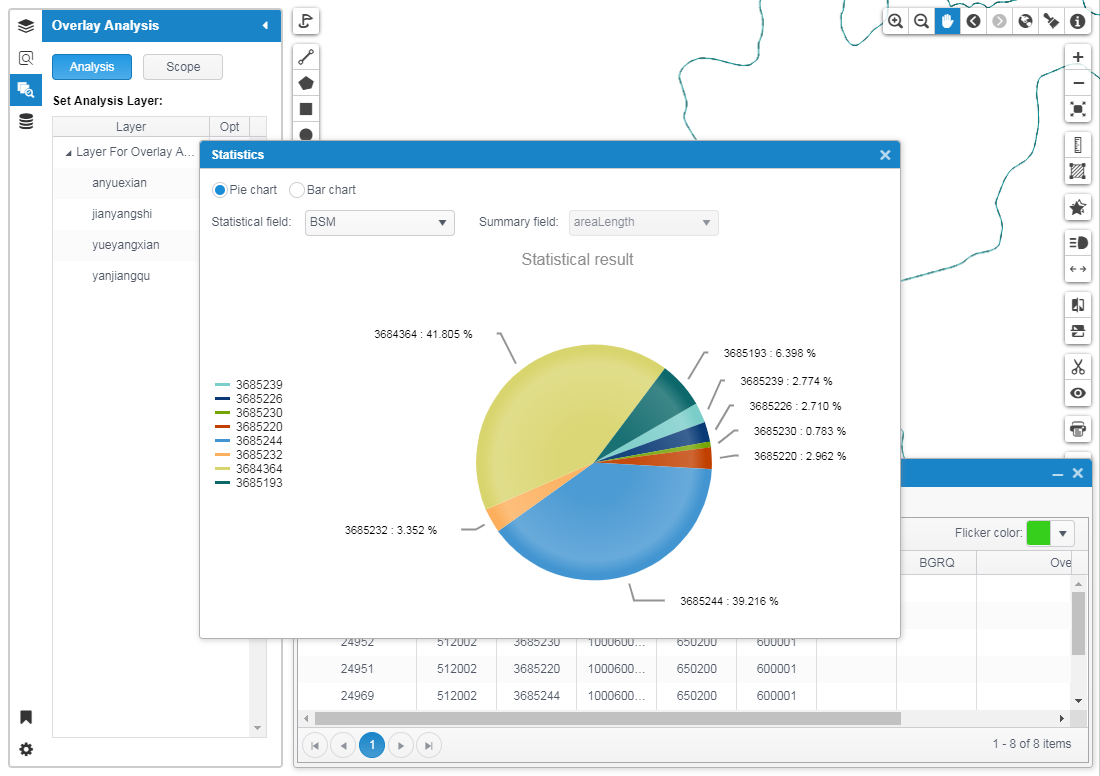
Task: Toggle legend entry 3685244
Action: pyautogui.click(x=249, y=441)
